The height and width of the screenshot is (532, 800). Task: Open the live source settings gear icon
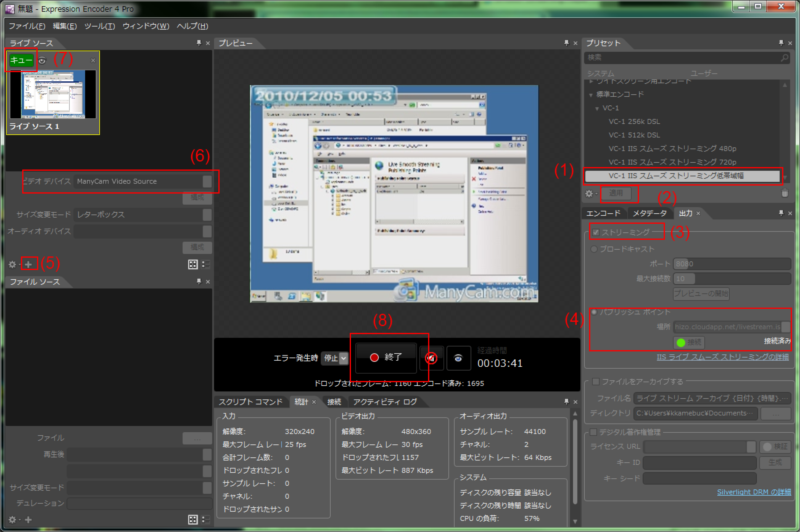tap(12, 264)
